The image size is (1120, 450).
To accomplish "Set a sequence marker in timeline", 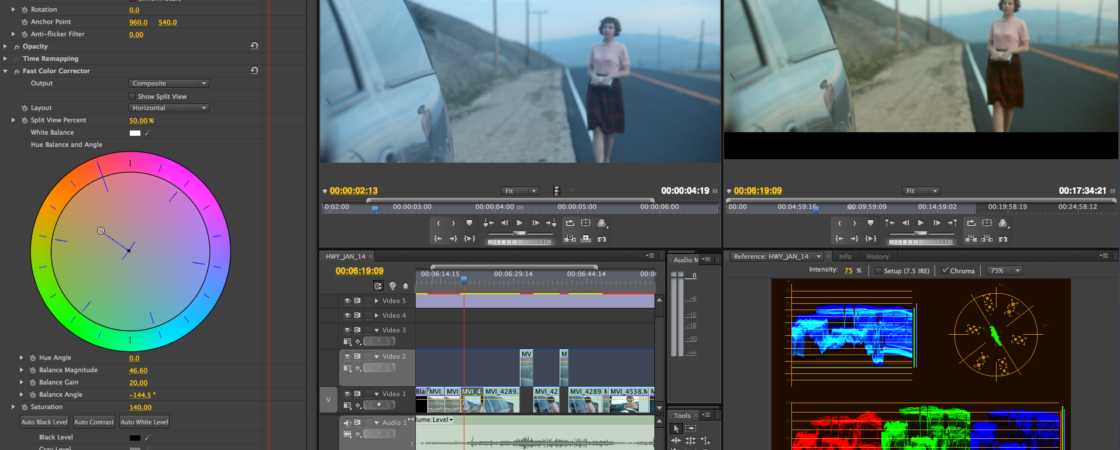I will (x=405, y=286).
